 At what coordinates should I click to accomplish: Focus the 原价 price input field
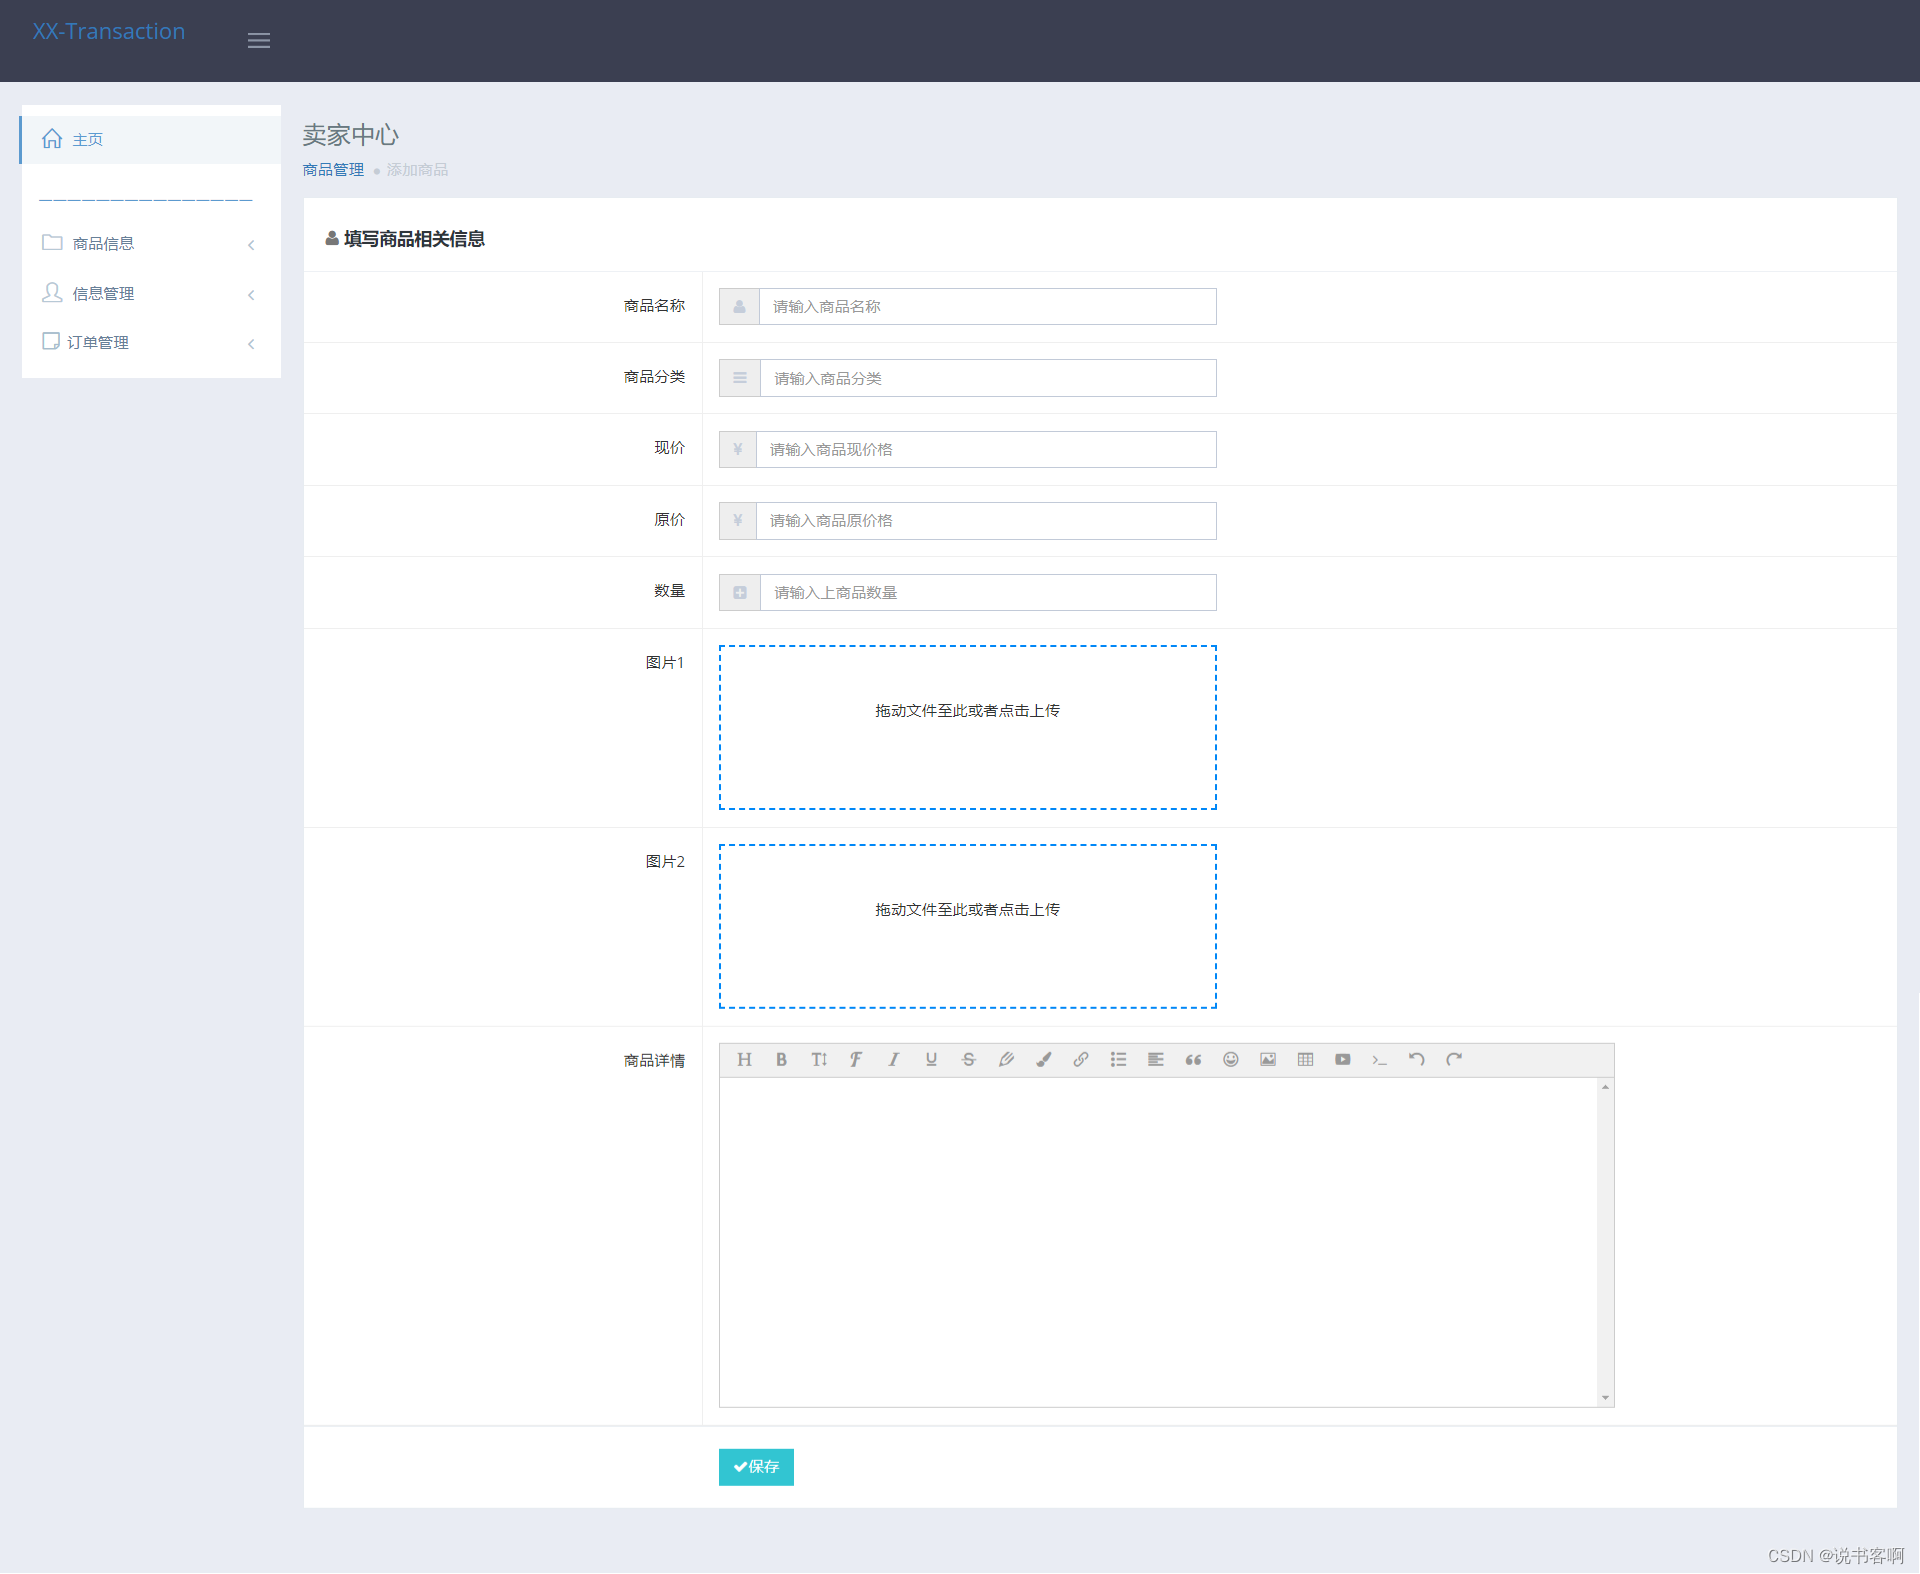986,521
